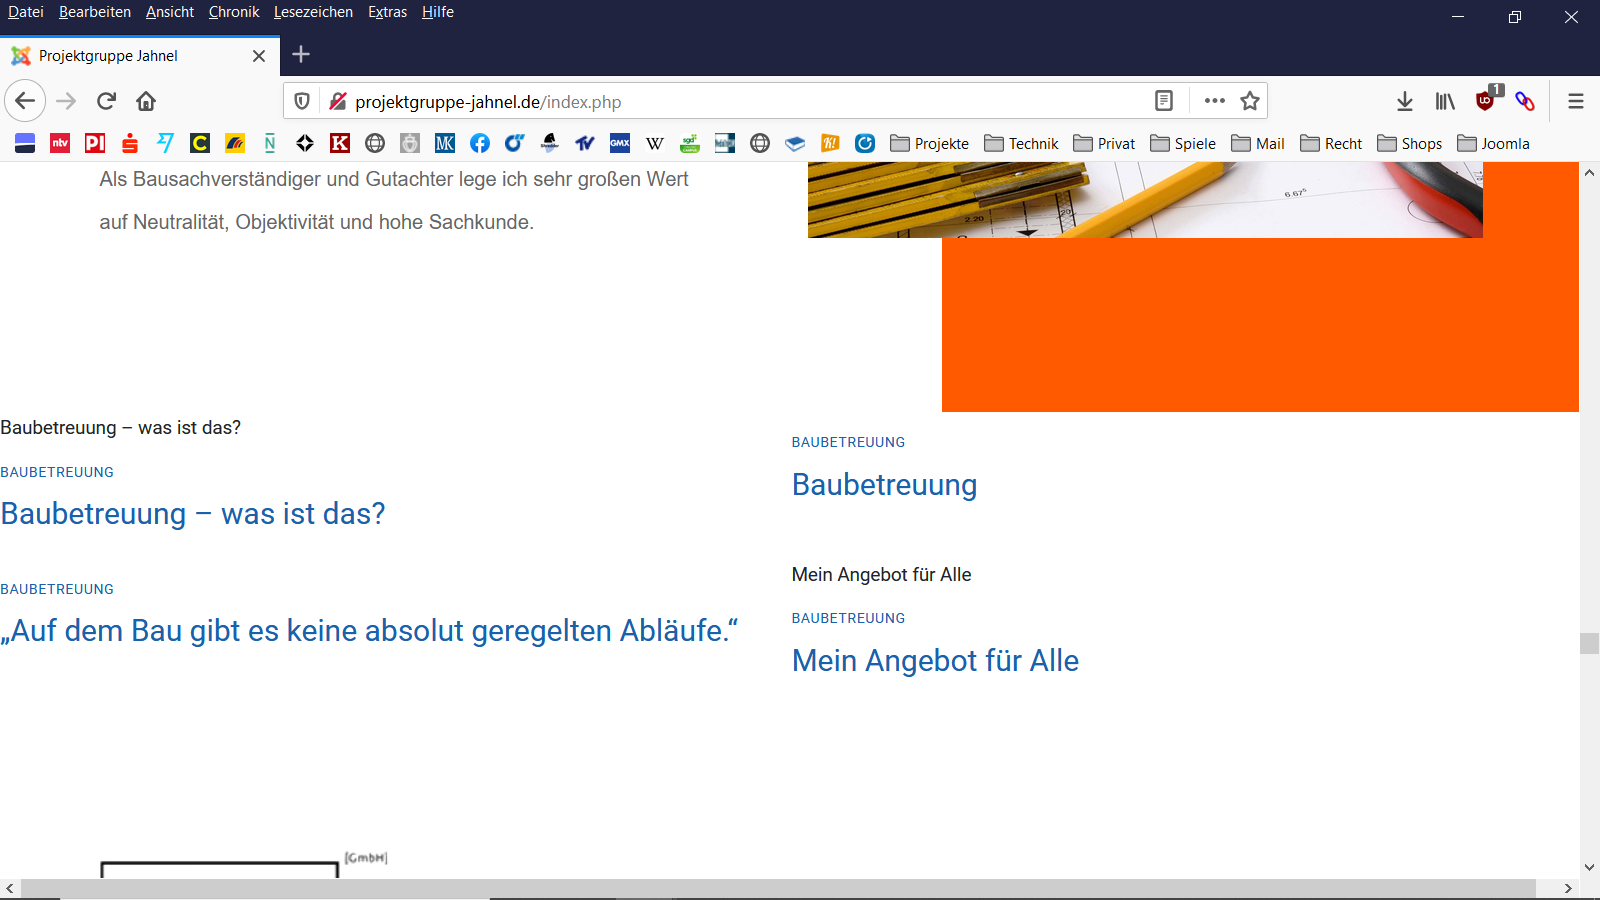Open the green N bookmark

(270, 143)
